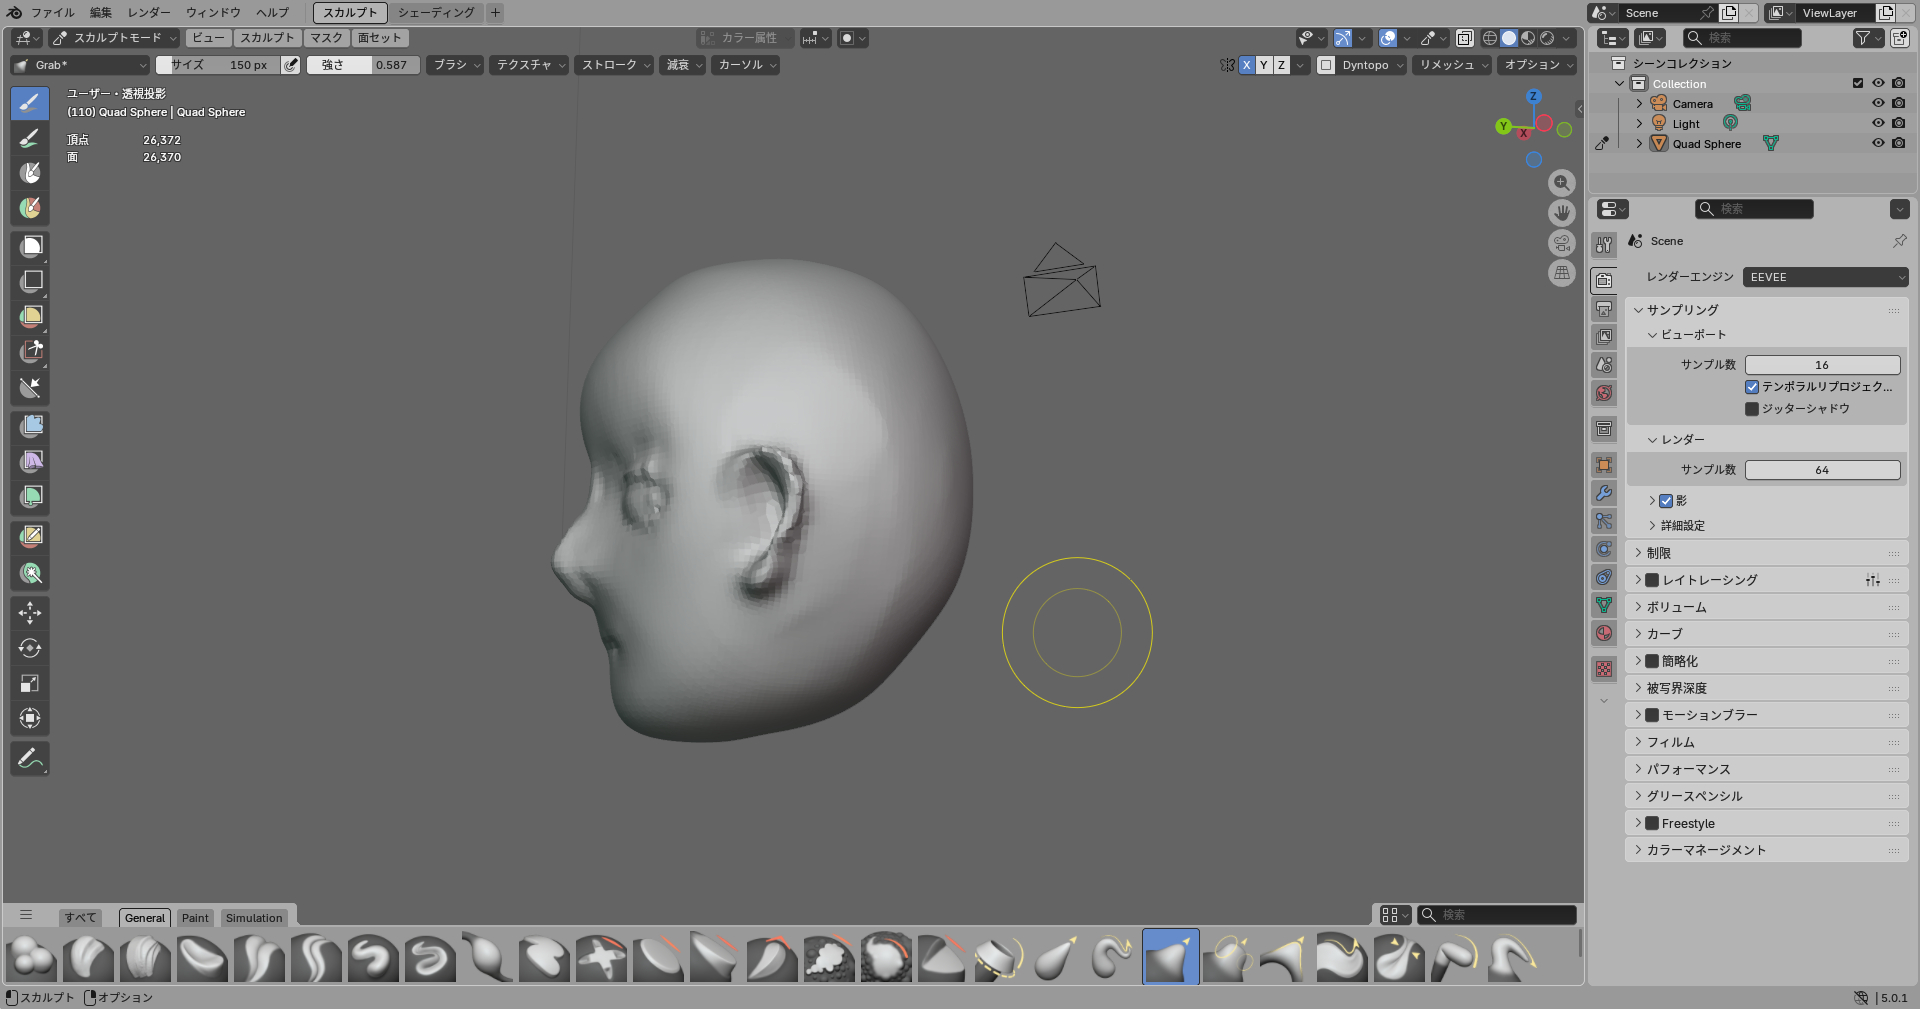Toggle camera view icon in viewport
The width and height of the screenshot is (1920, 1009).
pos(1561,243)
